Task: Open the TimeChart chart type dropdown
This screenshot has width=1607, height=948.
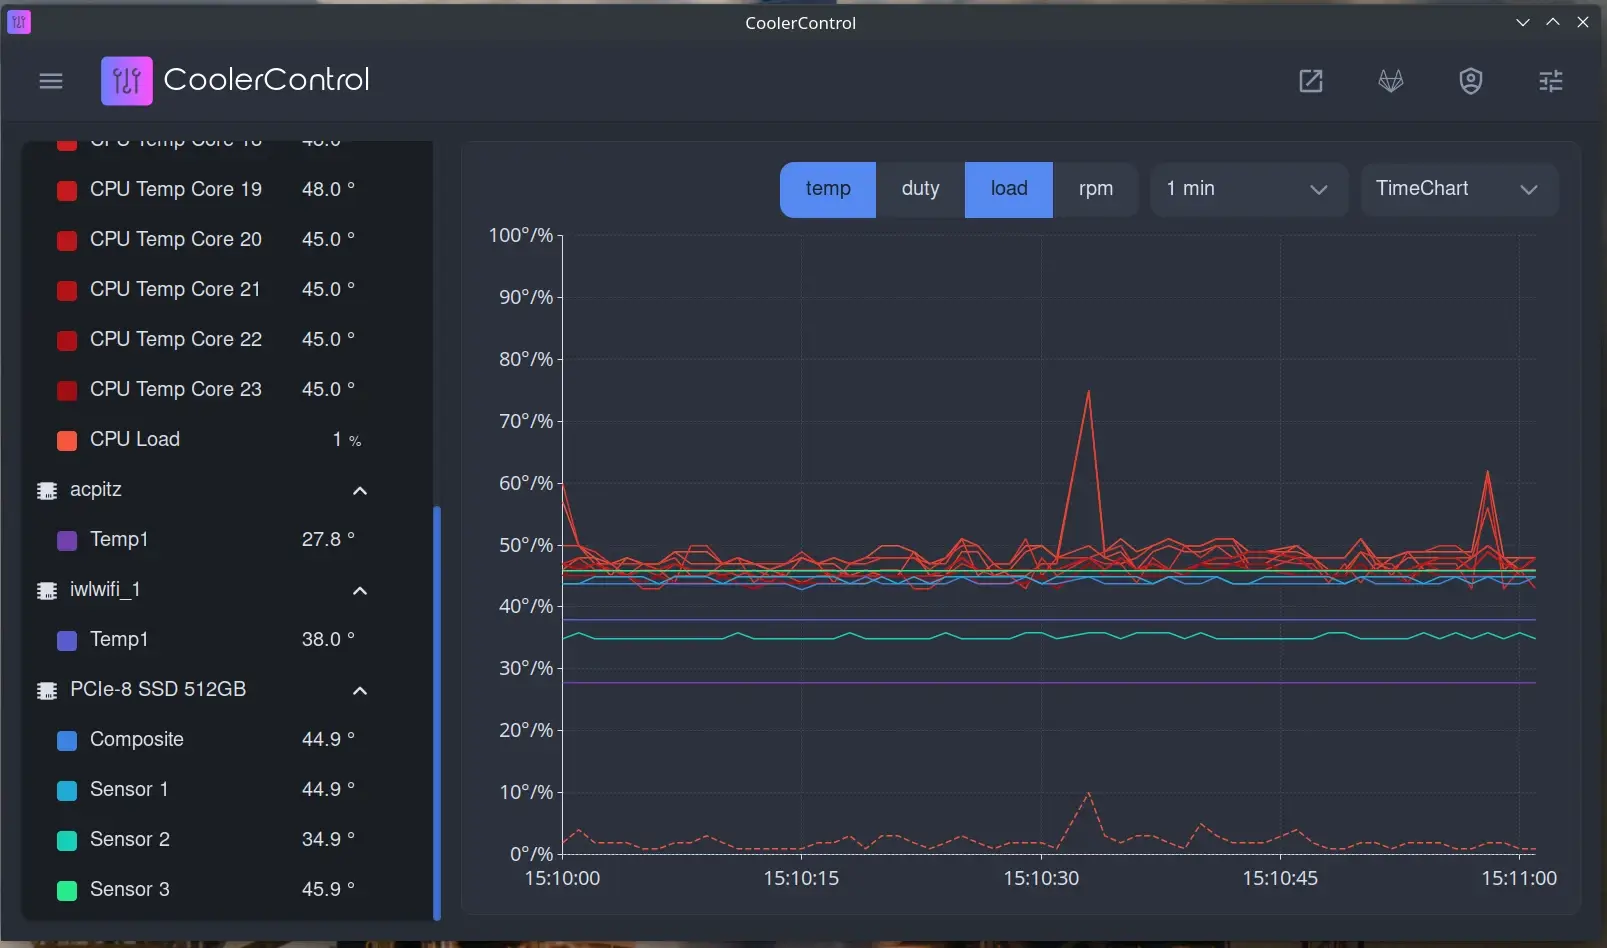Action: pos(1459,189)
